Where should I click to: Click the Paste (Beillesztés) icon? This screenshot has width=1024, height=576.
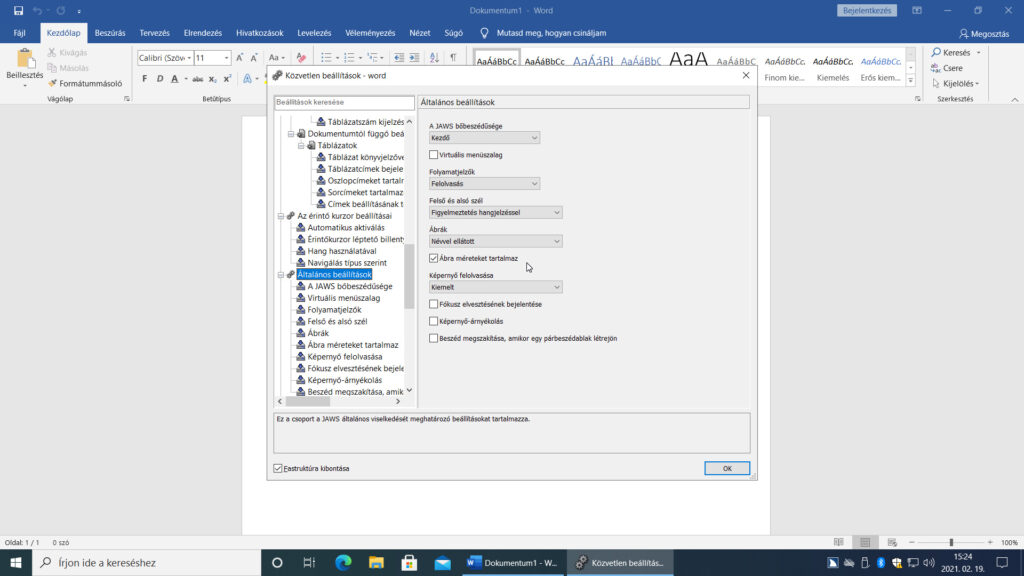[25, 59]
